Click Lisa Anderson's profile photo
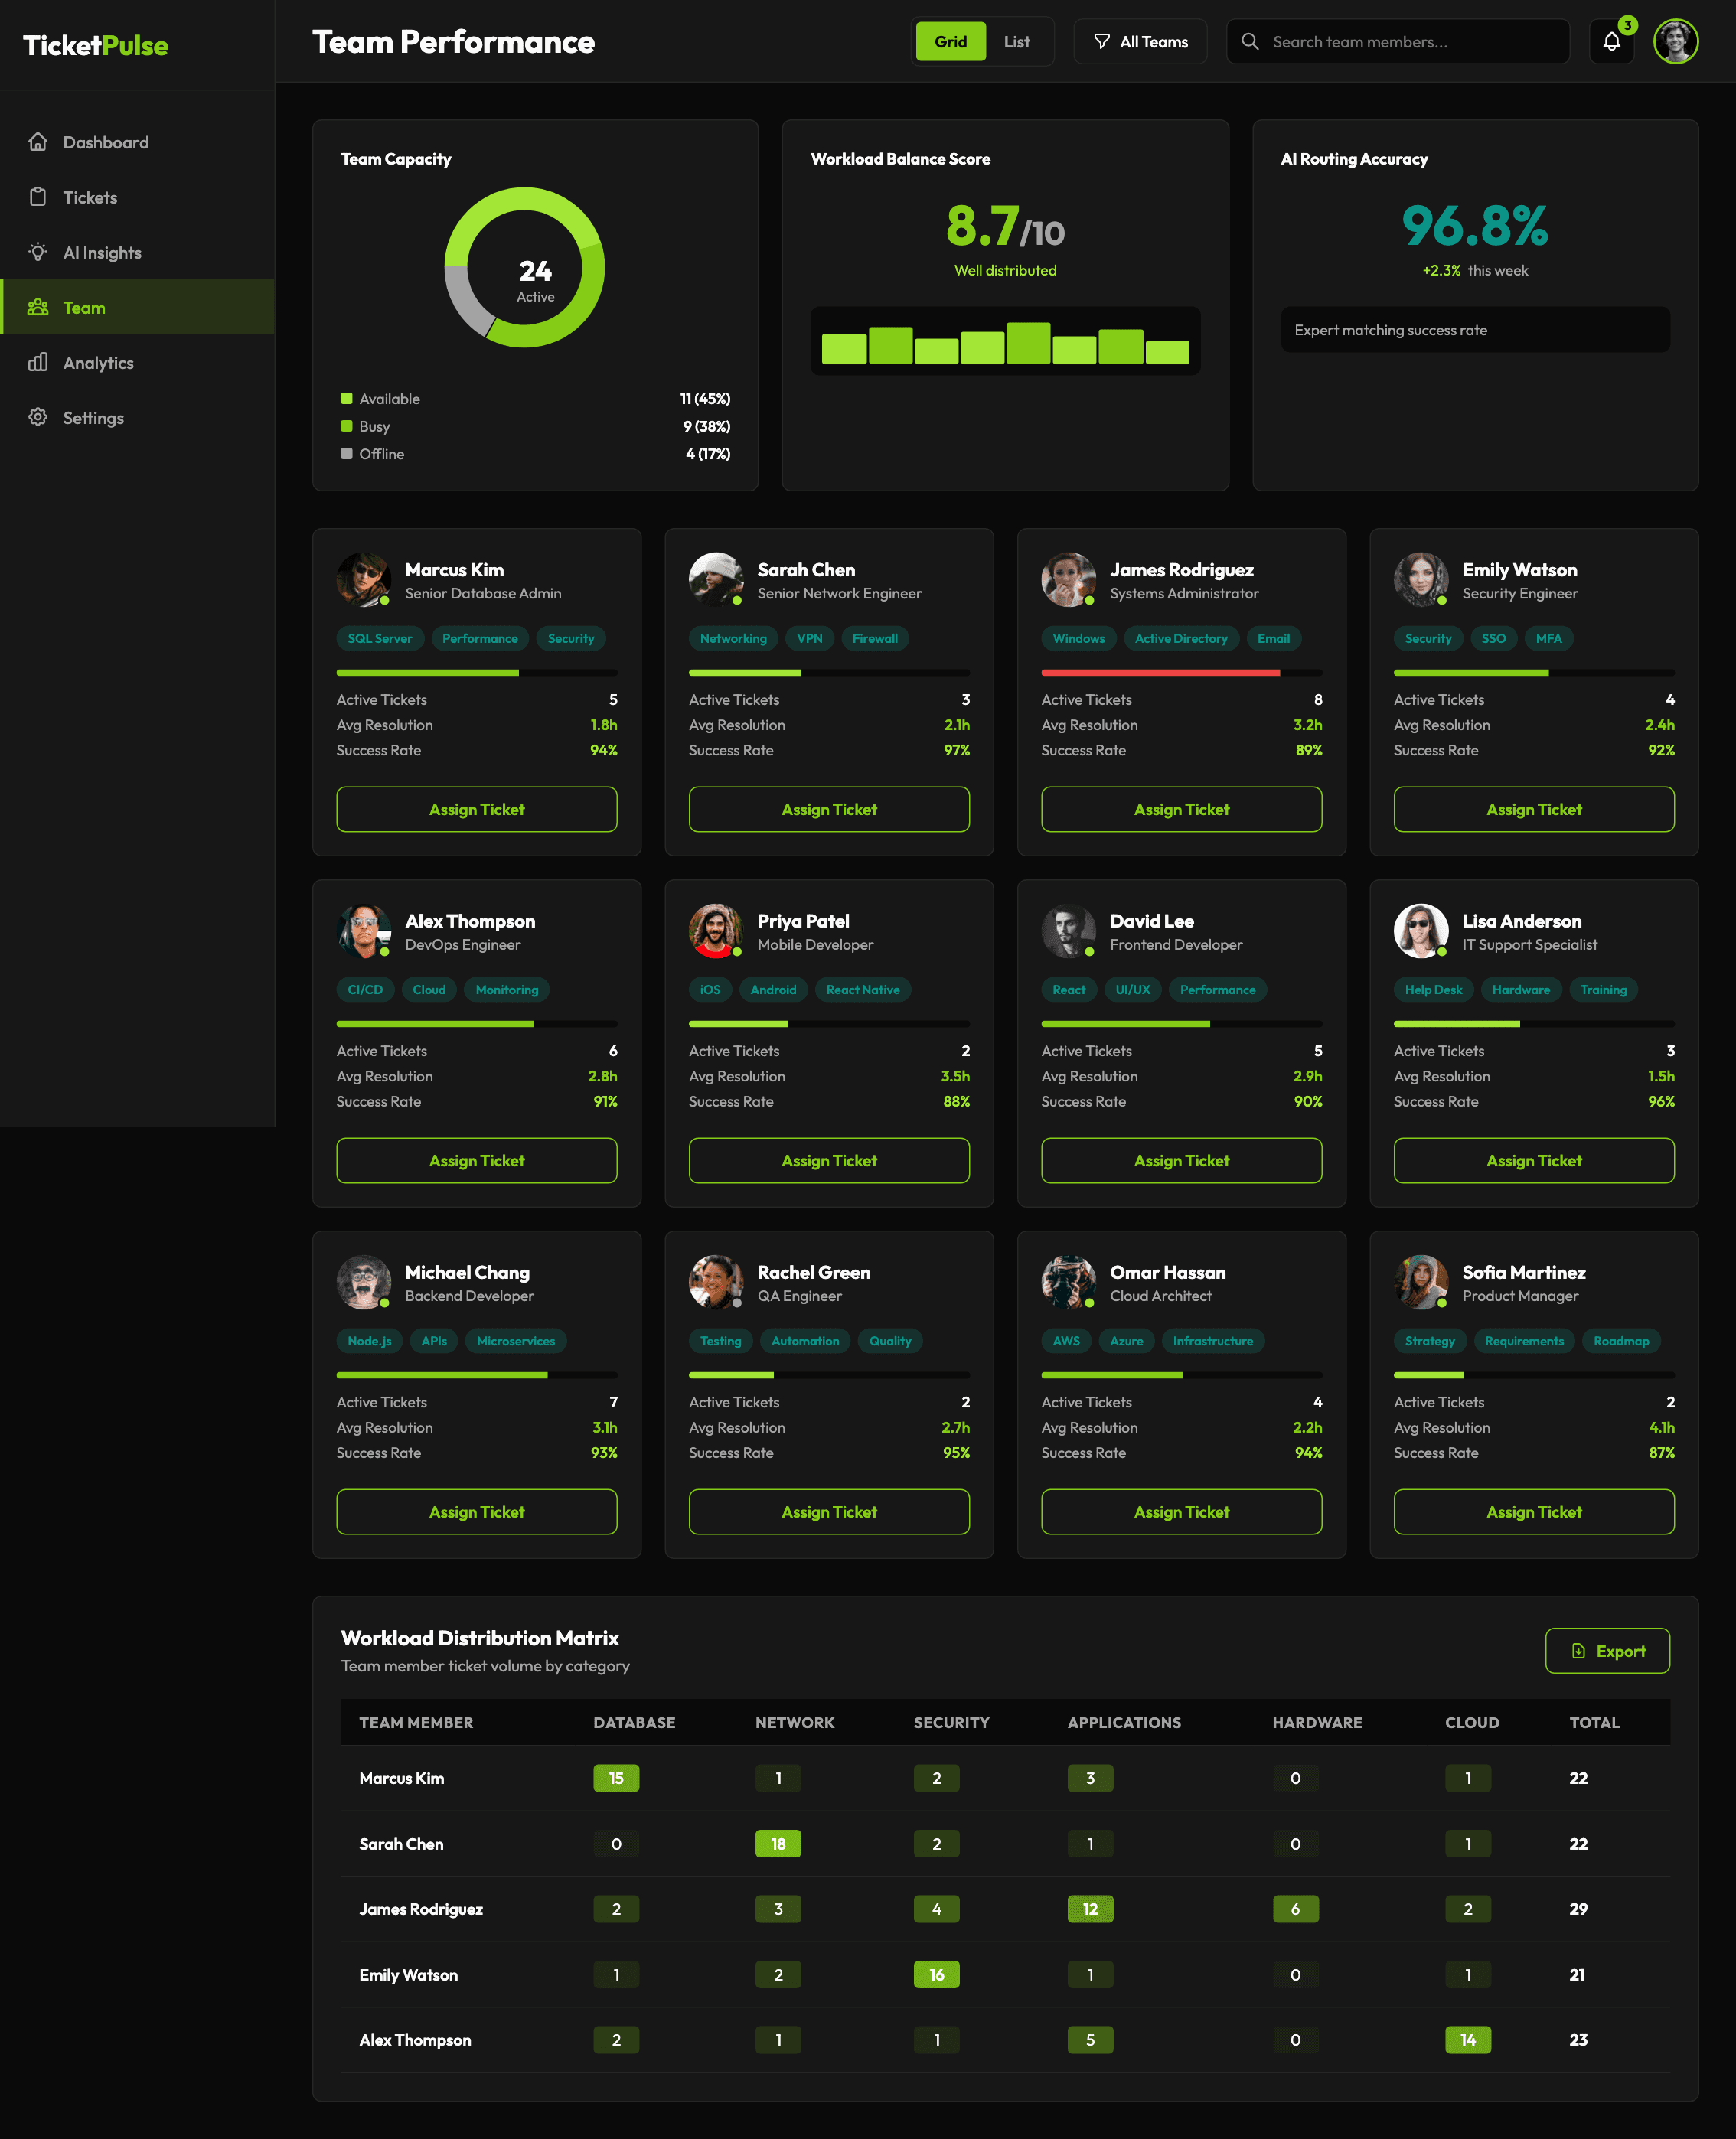 [1420, 930]
